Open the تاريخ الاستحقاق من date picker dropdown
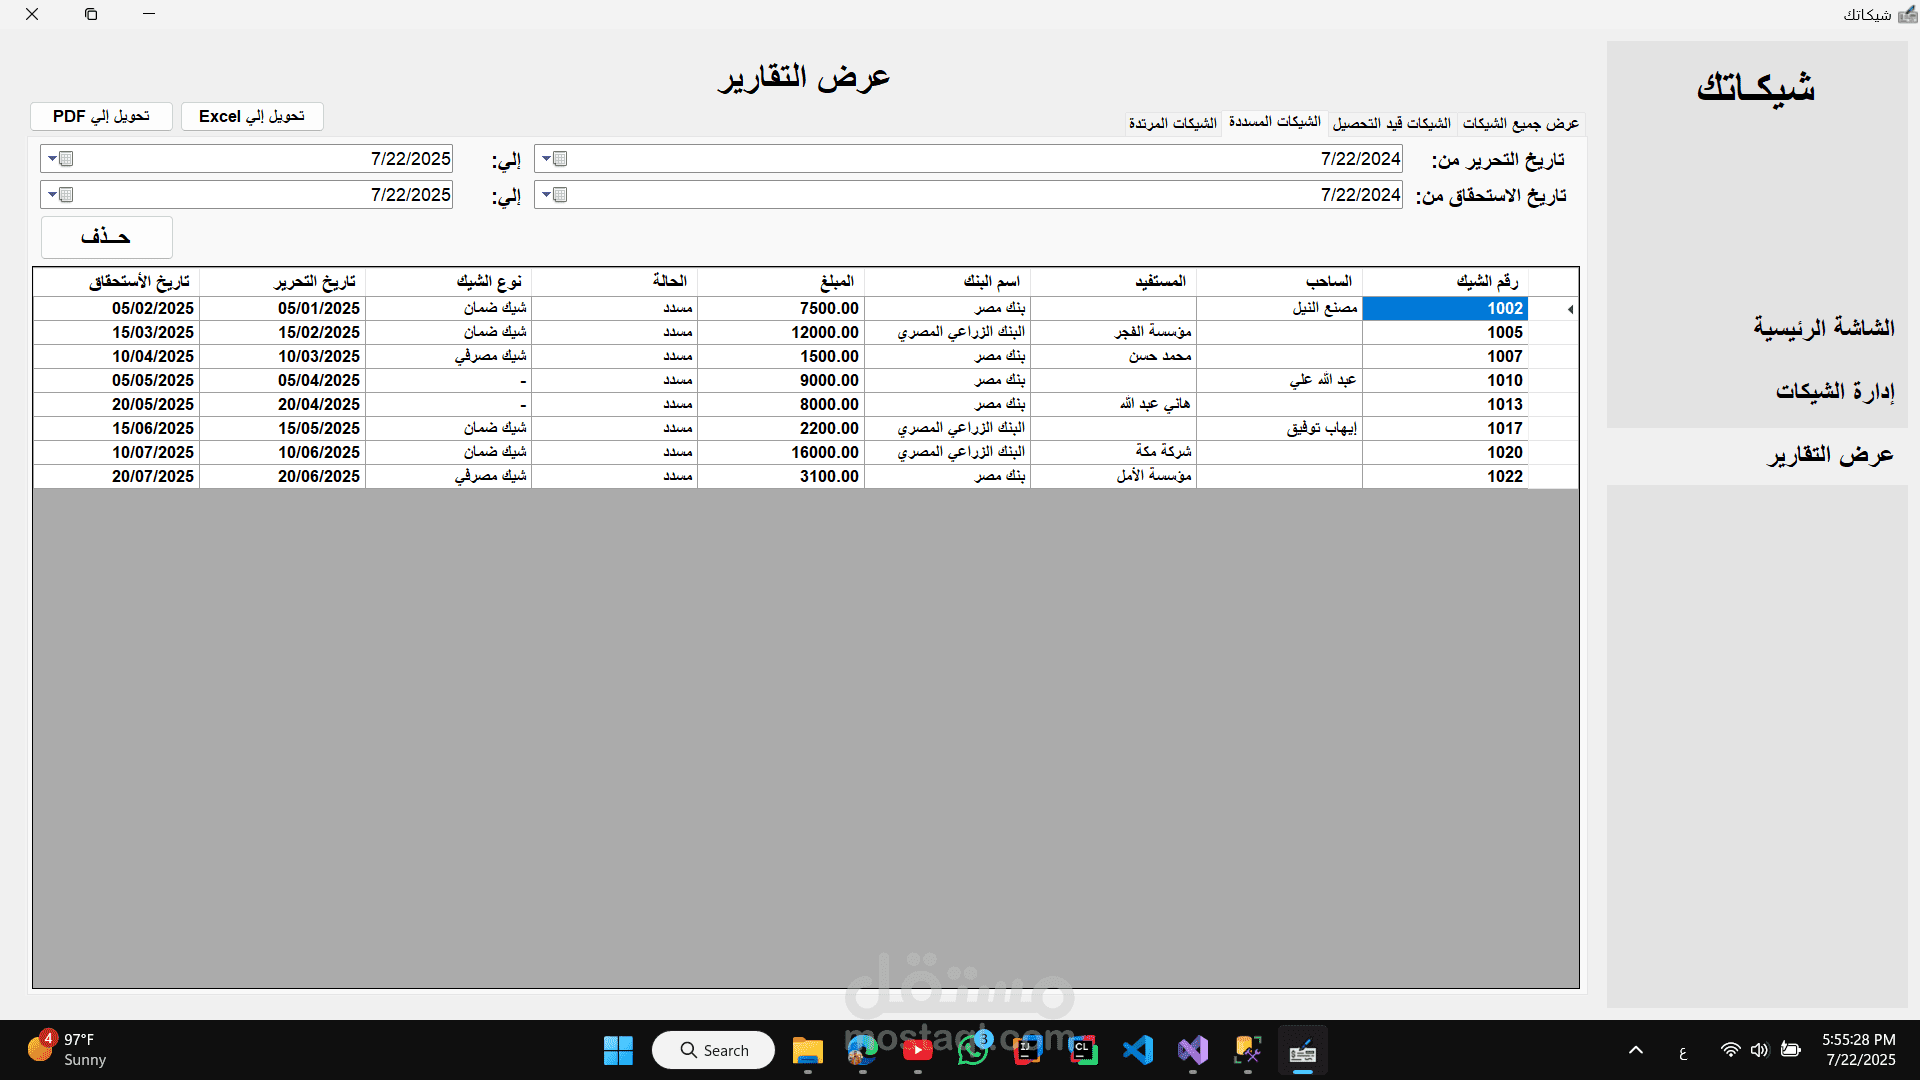The width and height of the screenshot is (1920, 1080). pos(547,195)
